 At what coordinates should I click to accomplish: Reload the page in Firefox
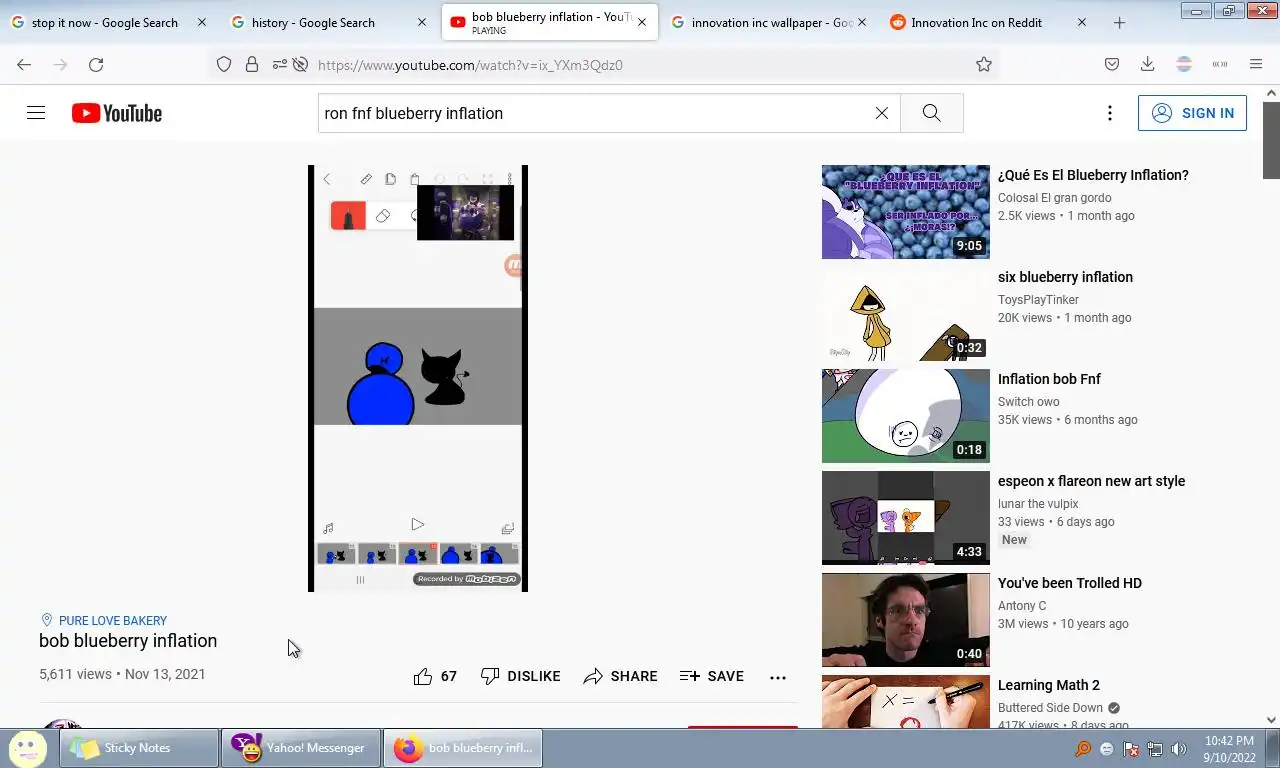(96, 64)
